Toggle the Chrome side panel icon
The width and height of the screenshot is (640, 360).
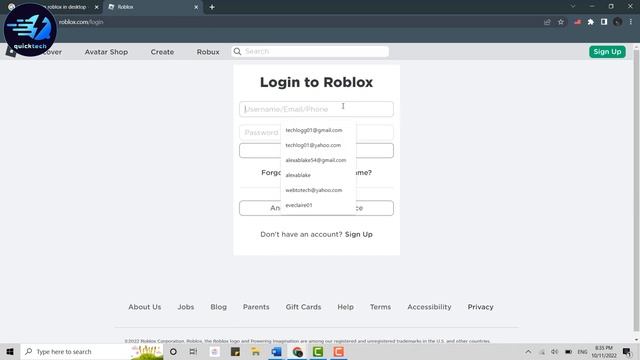tap(604, 22)
